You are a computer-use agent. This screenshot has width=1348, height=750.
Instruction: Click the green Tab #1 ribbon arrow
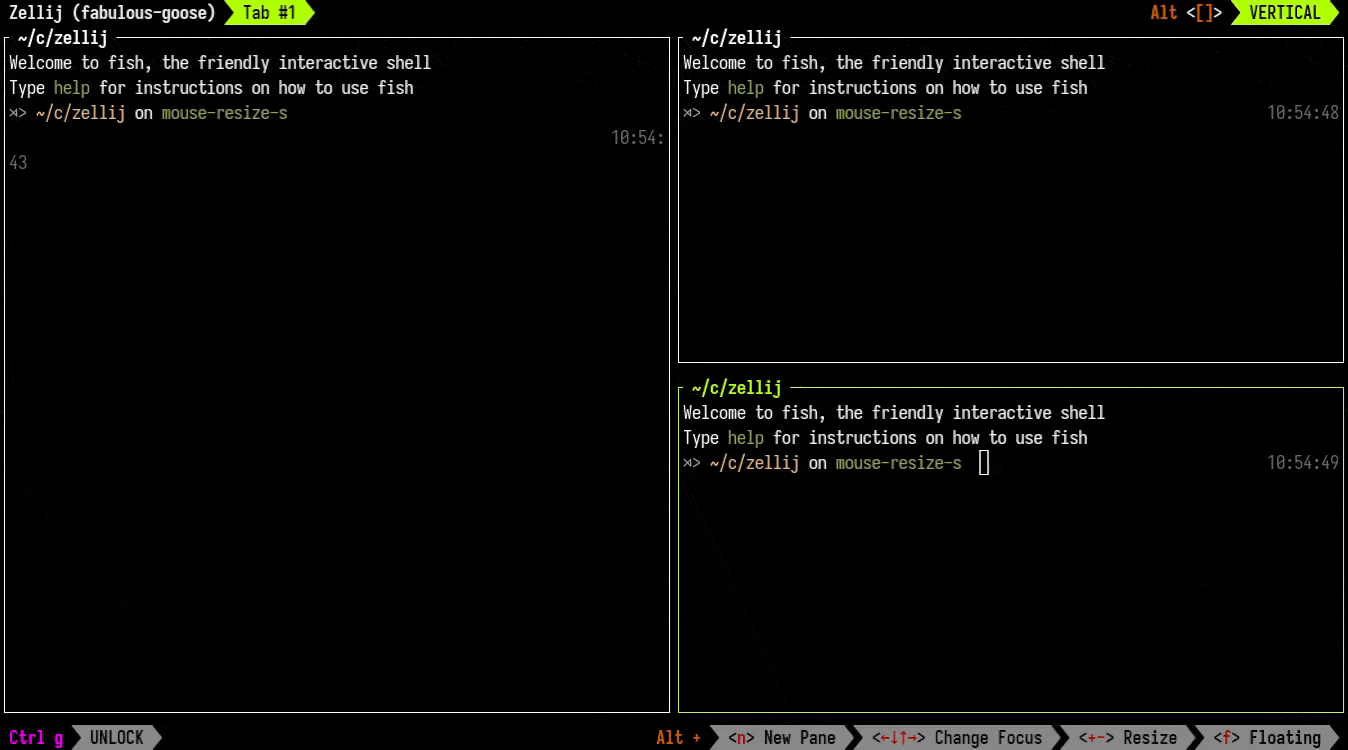[x=266, y=13]
